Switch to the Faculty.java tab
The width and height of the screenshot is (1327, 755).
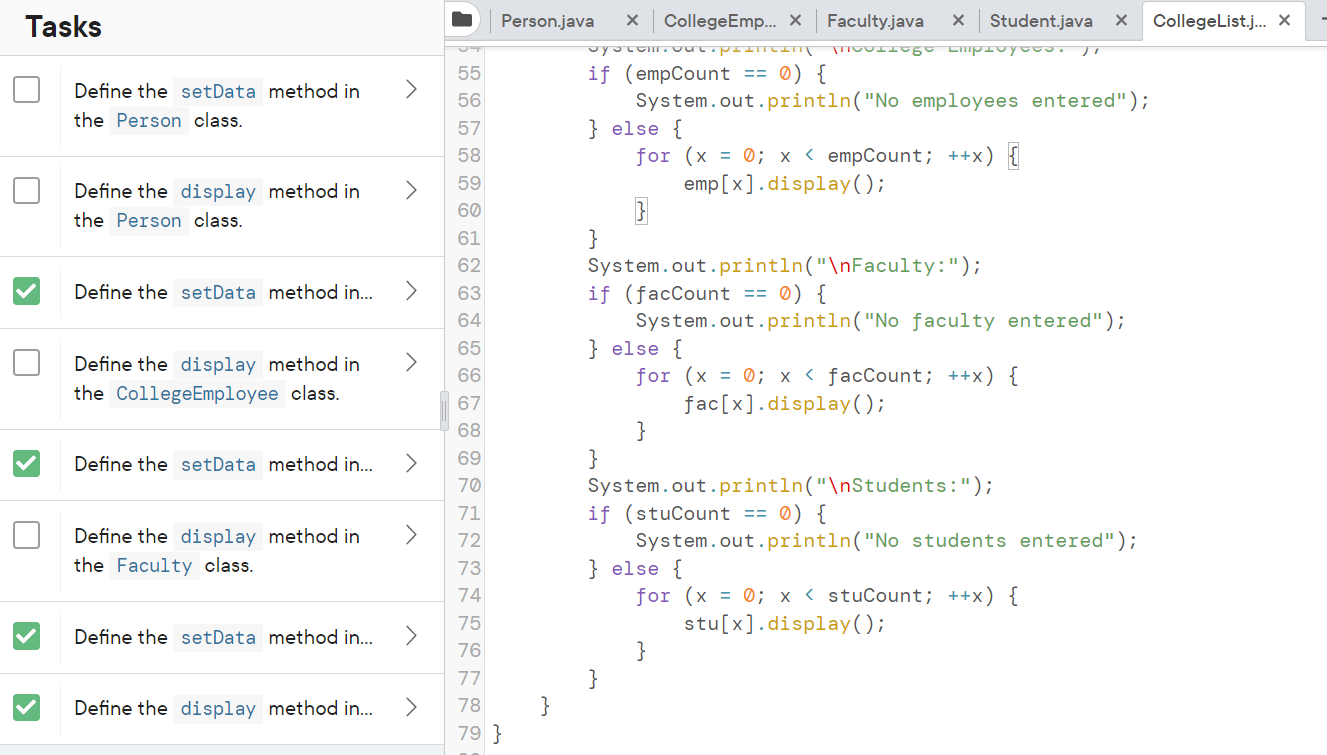[x=876, y=20]
